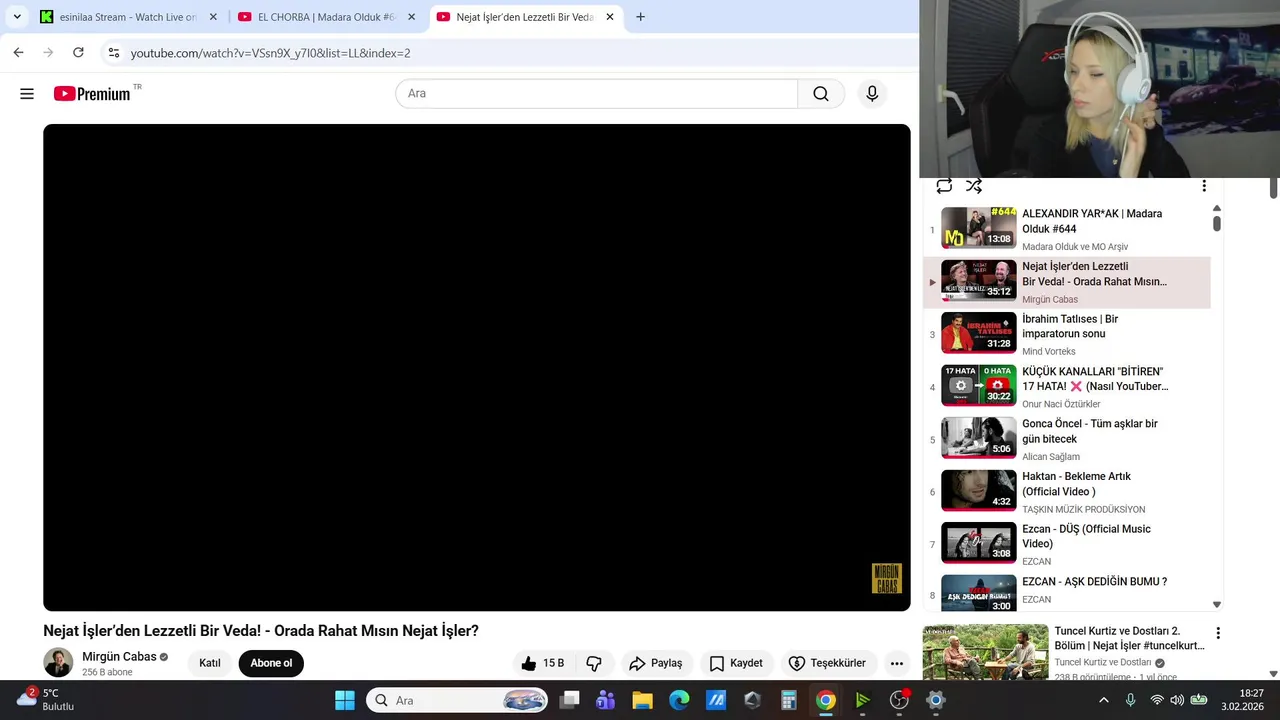Start voice search with microphone icon
1280x720 pixels.
[872, 94]
